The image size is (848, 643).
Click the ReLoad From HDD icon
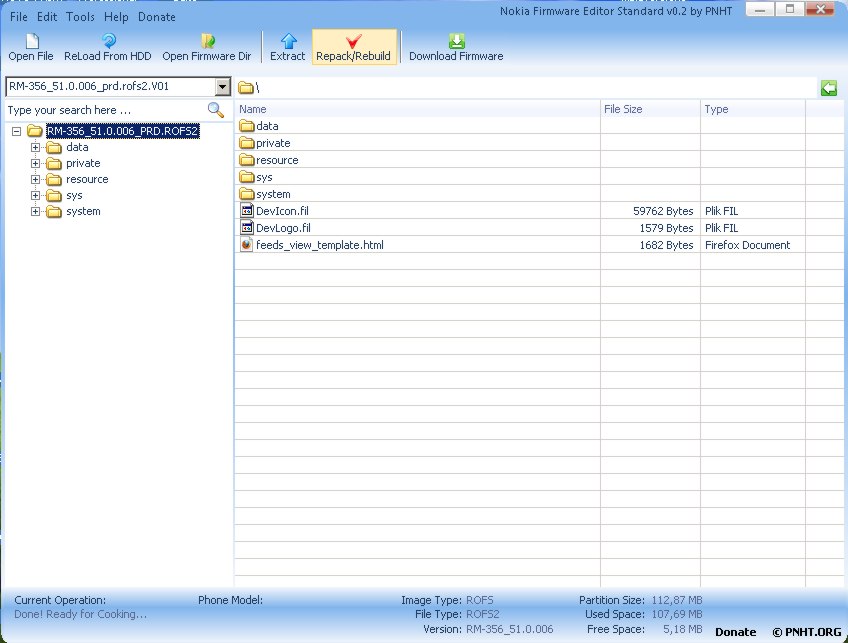108,41
